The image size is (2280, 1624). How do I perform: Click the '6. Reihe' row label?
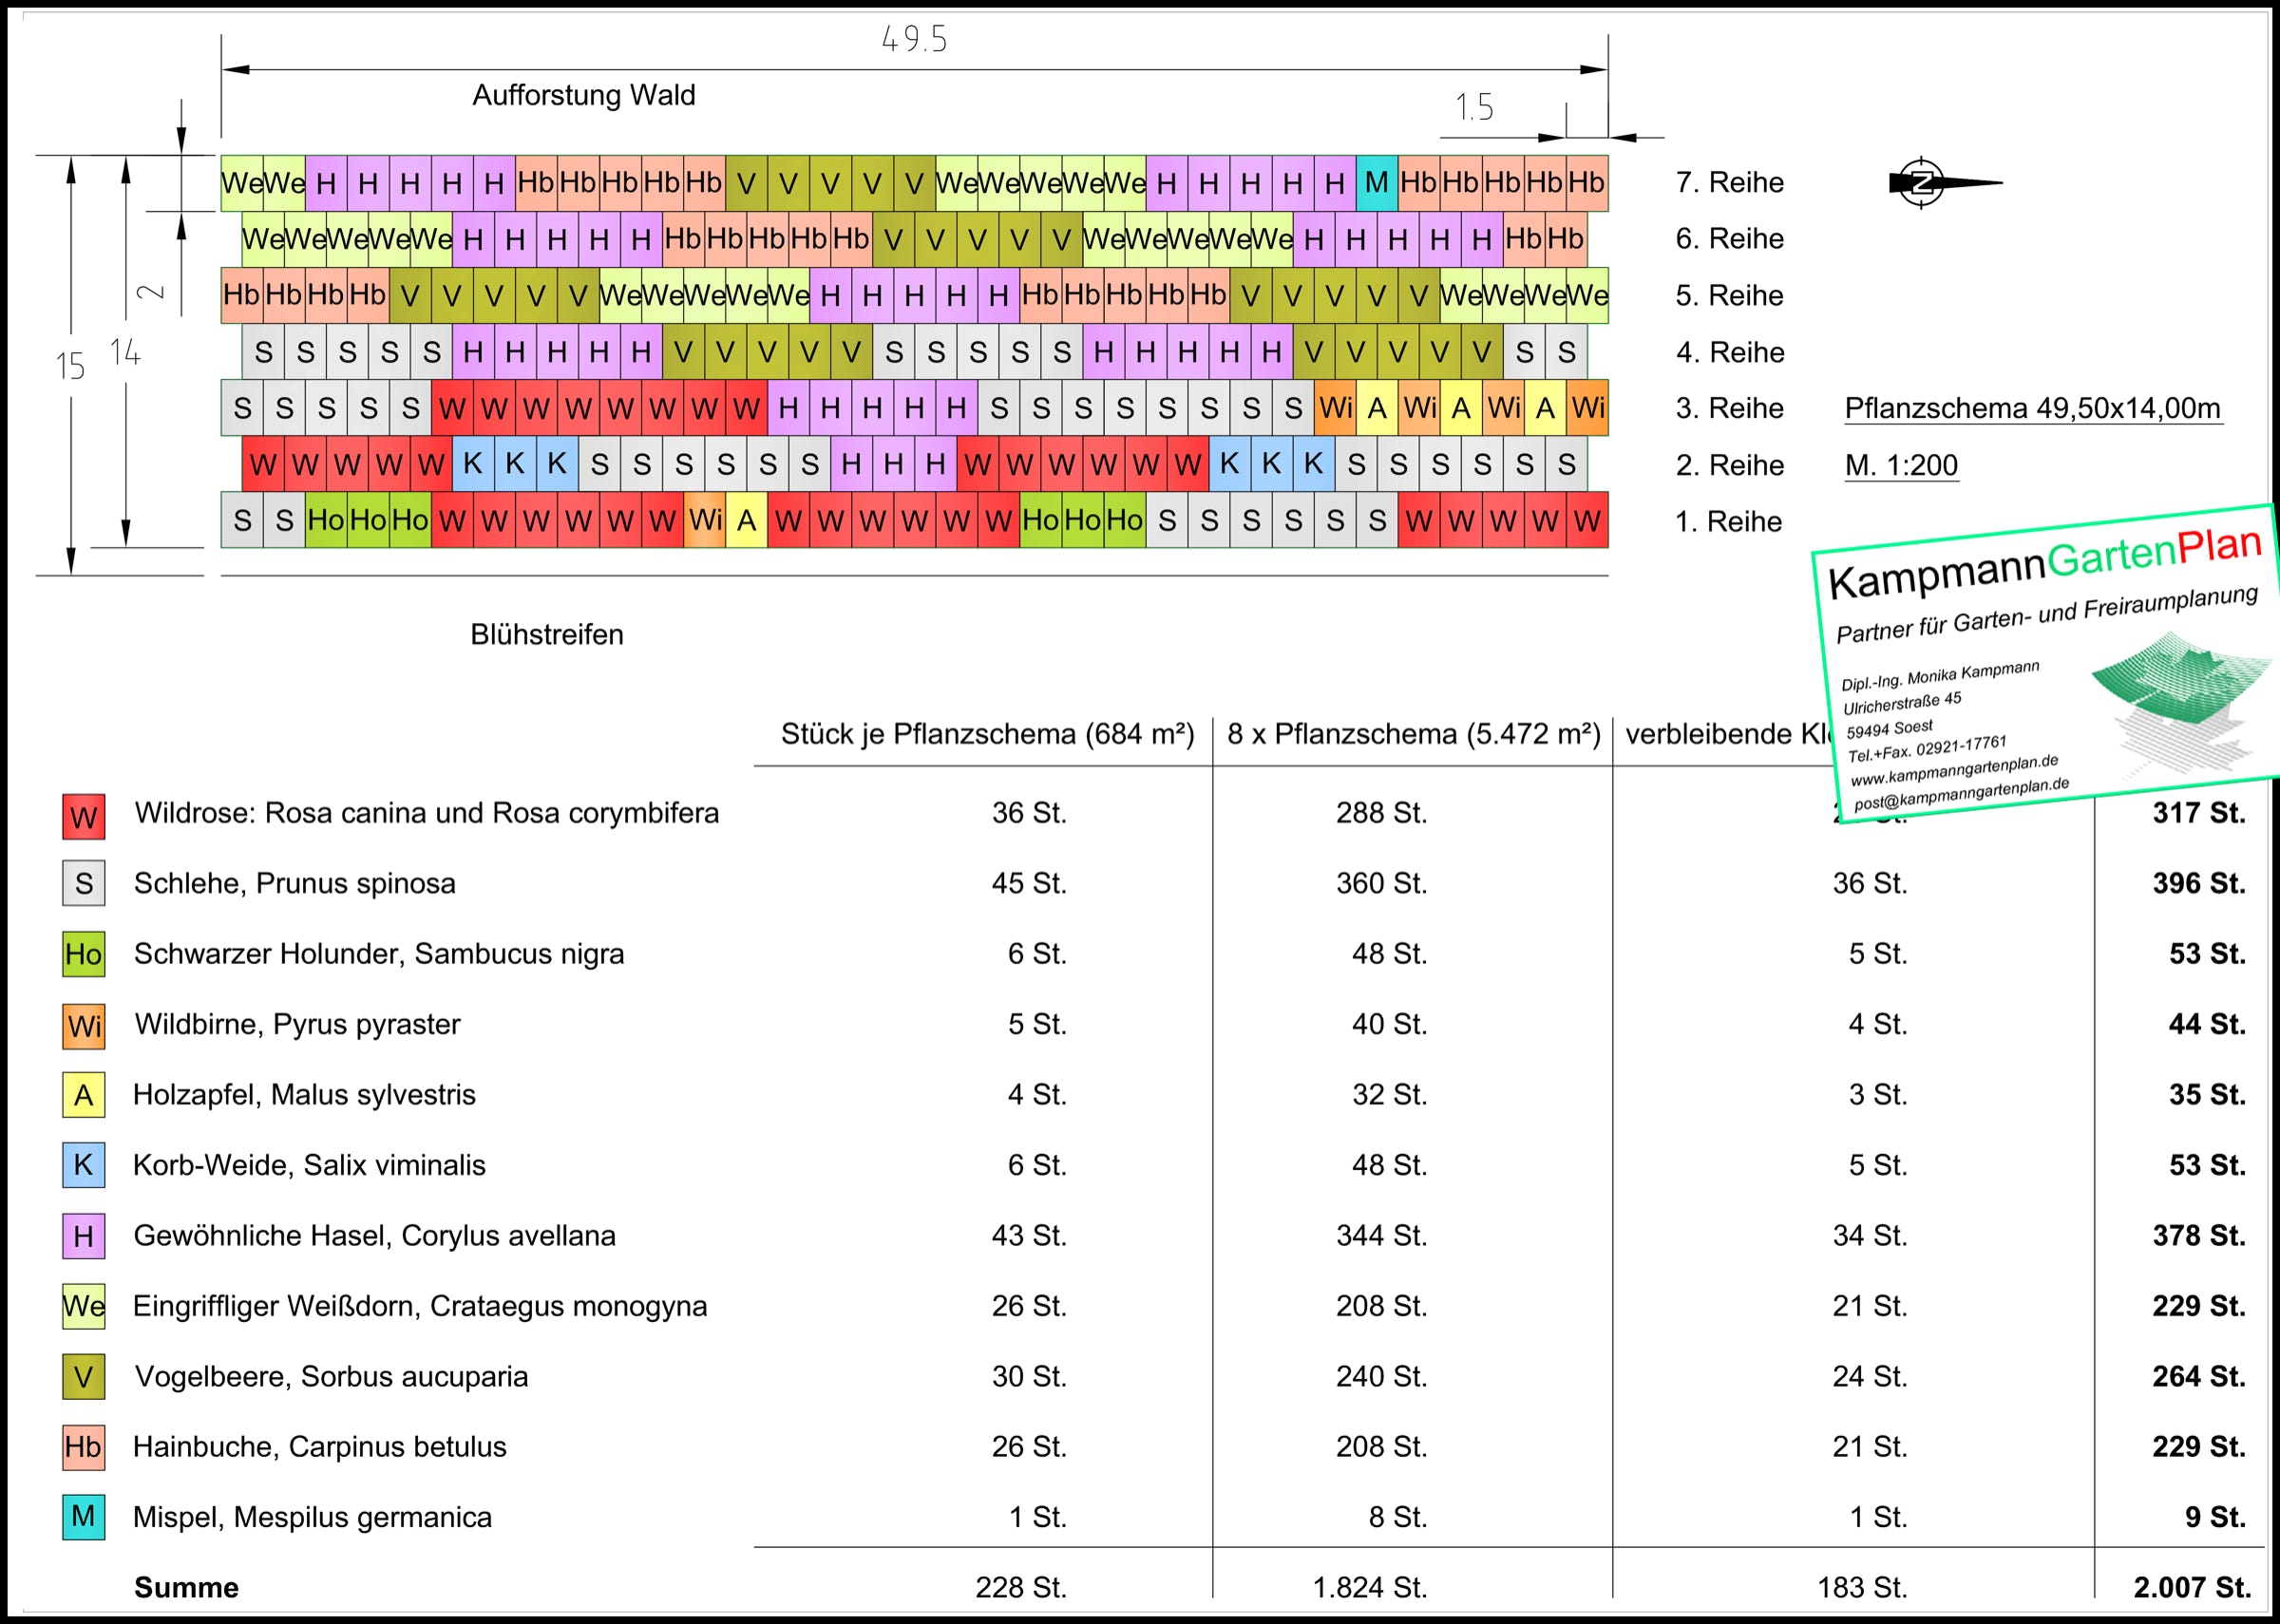[1730, 239]
